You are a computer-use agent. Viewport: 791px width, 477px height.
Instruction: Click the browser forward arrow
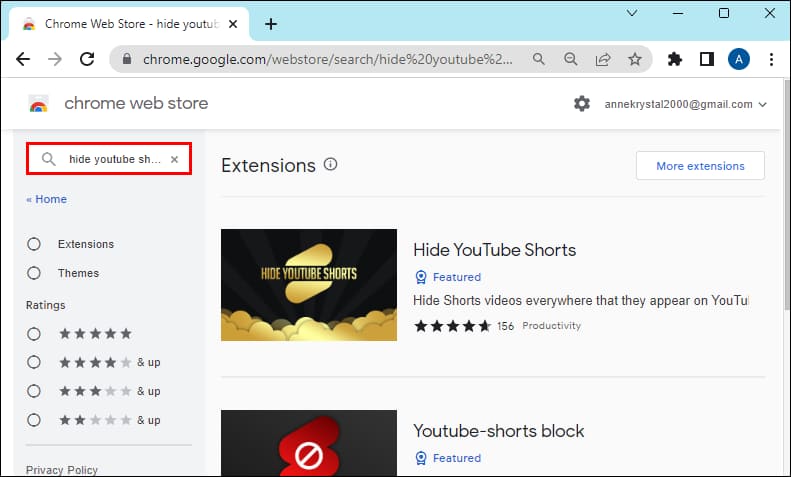(x=54, y=59)
